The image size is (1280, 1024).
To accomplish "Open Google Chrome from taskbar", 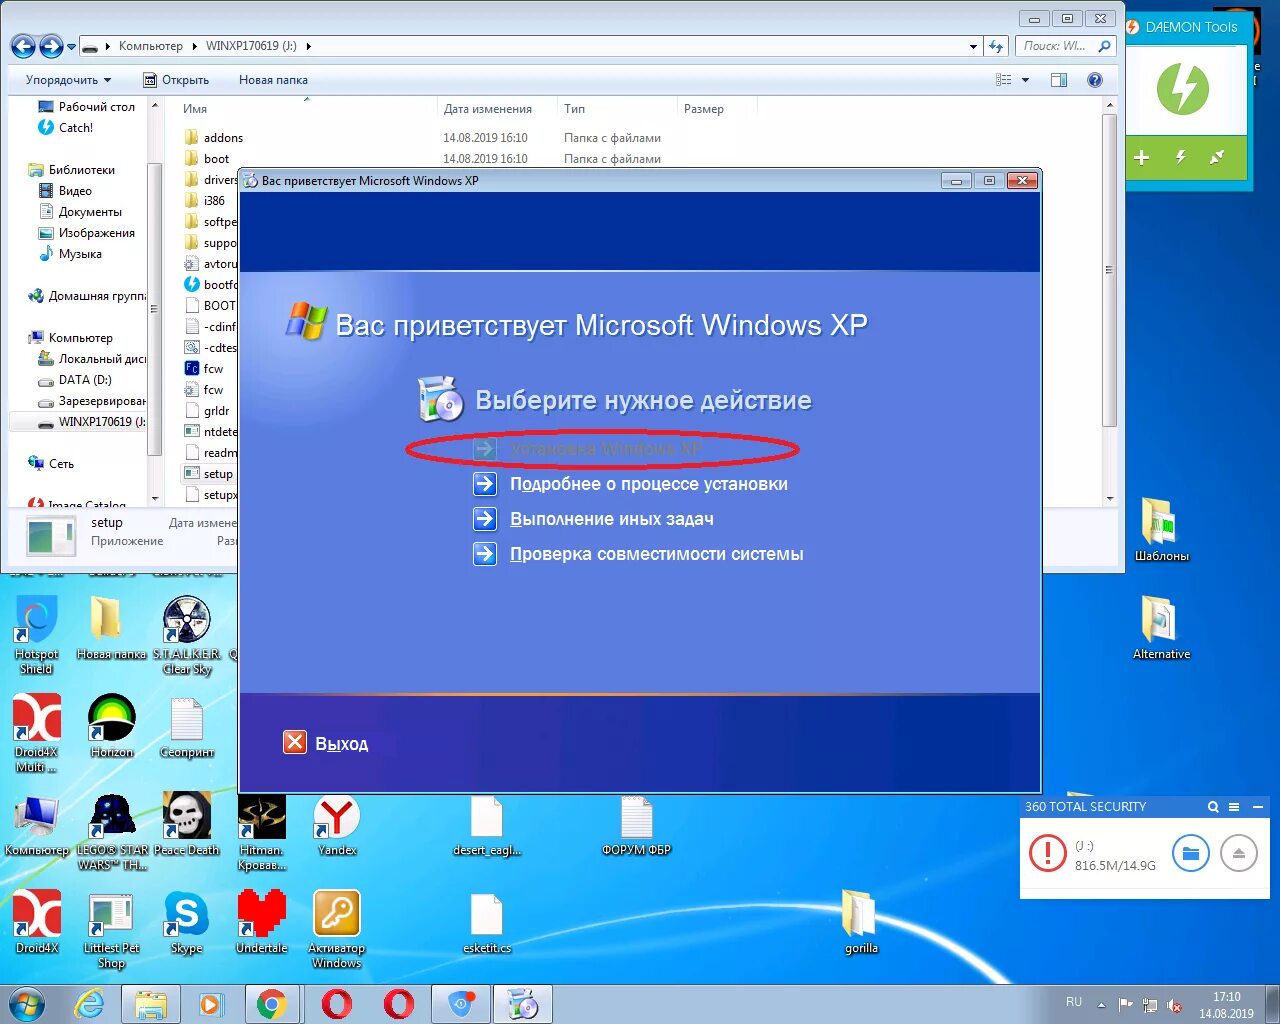I will coord(271,1004).
